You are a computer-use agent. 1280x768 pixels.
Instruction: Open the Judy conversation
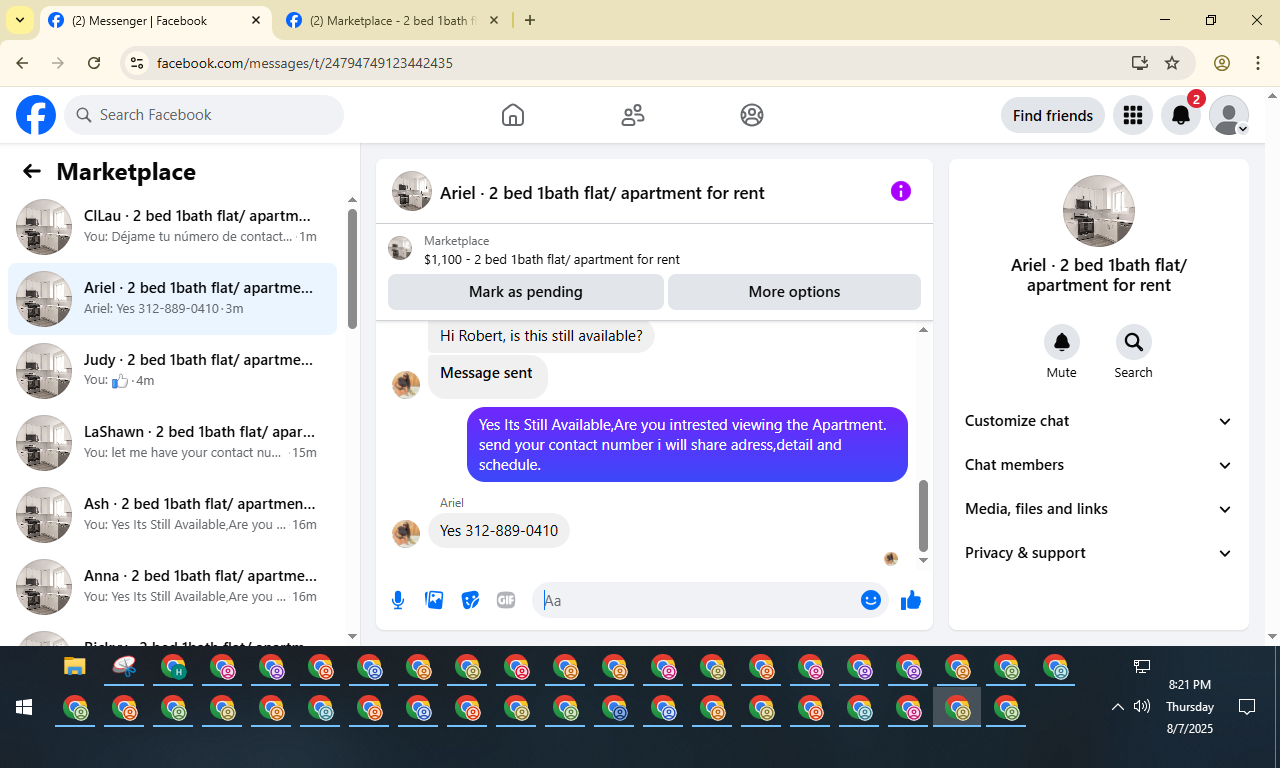pyautogui.click(x=172, y=371)
